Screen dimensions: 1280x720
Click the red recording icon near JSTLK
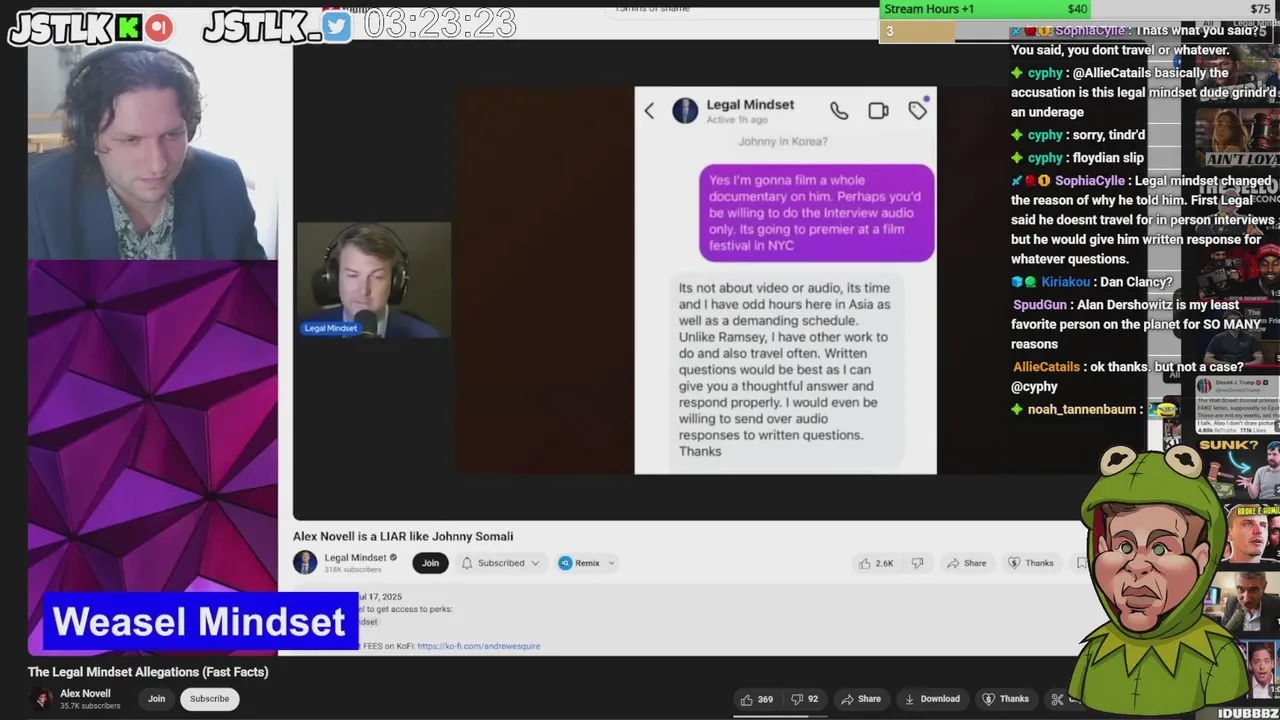(x=159, y=28)
